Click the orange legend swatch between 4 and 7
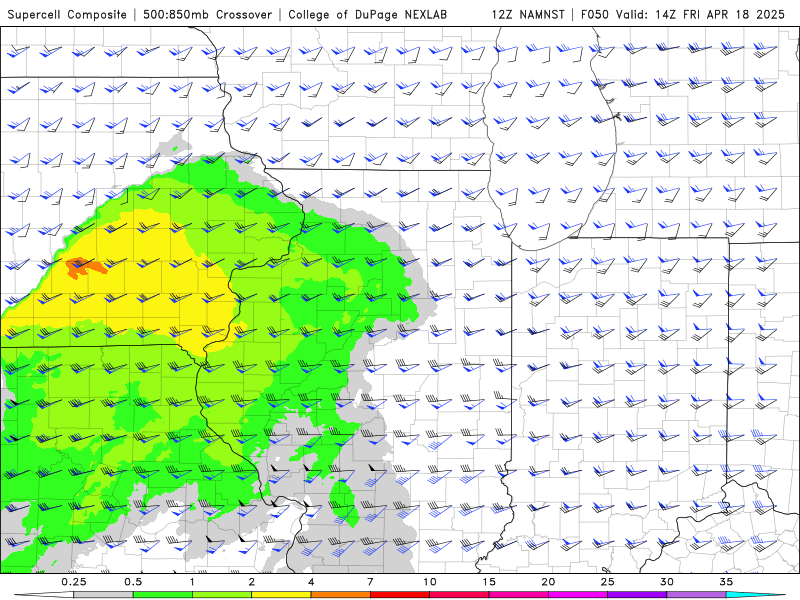This screenshot has width=800, height=600. point(340,595)
